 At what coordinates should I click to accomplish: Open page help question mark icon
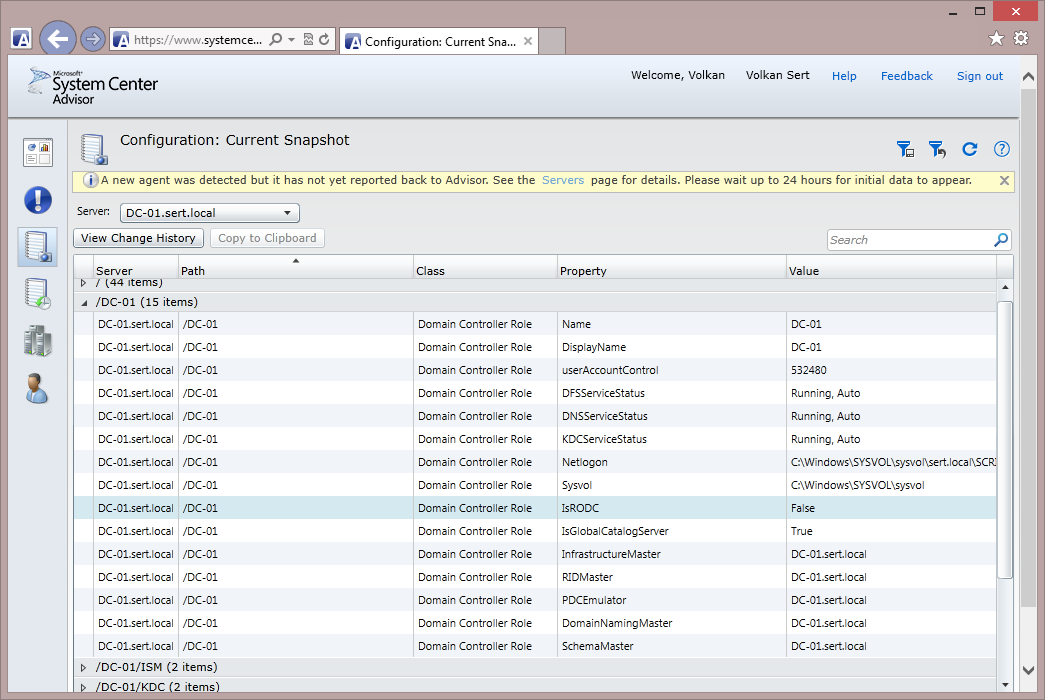click(1002, 149)
